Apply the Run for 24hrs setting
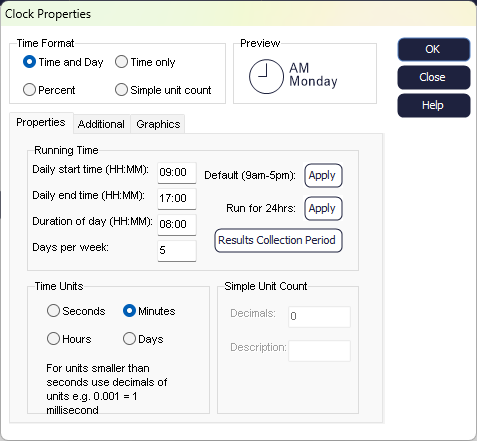Screen dimensions: 477x441 click(323, 209)
